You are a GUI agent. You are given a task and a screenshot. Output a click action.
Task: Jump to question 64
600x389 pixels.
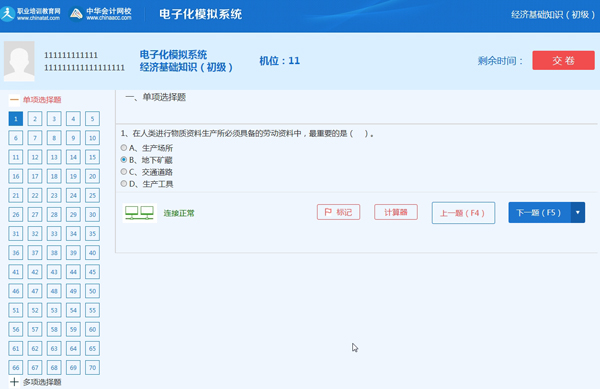[x=73, y=348]
